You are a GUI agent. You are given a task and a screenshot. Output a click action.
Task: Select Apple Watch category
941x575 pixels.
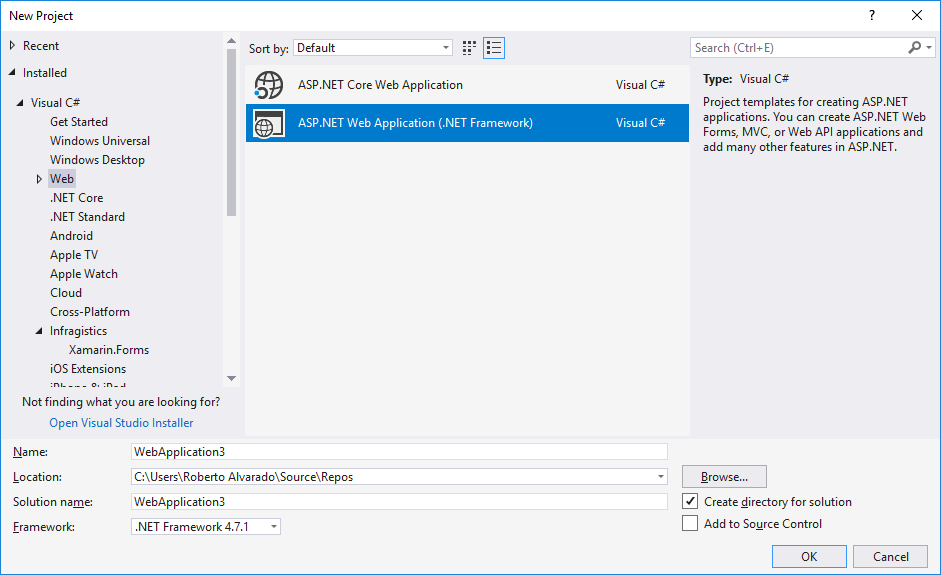(x=83, y=274)
